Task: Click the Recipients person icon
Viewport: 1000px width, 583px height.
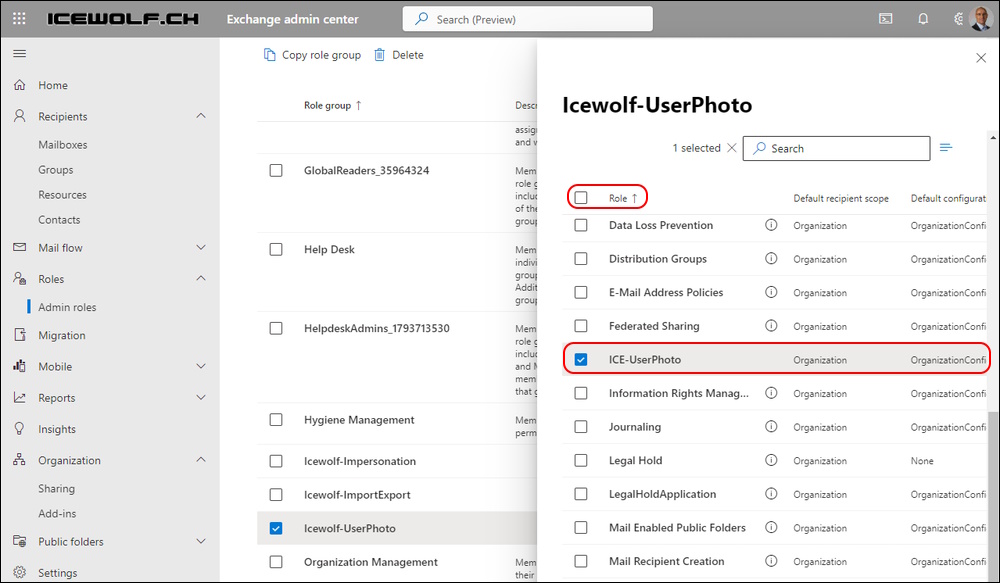Action: point(20,116)
